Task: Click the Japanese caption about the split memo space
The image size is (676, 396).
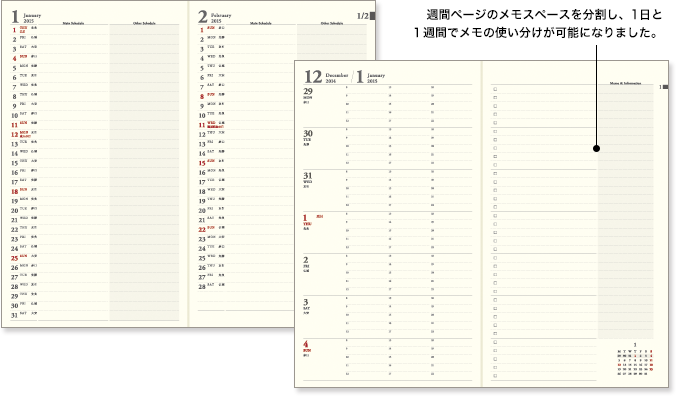Action: [538, 24]
